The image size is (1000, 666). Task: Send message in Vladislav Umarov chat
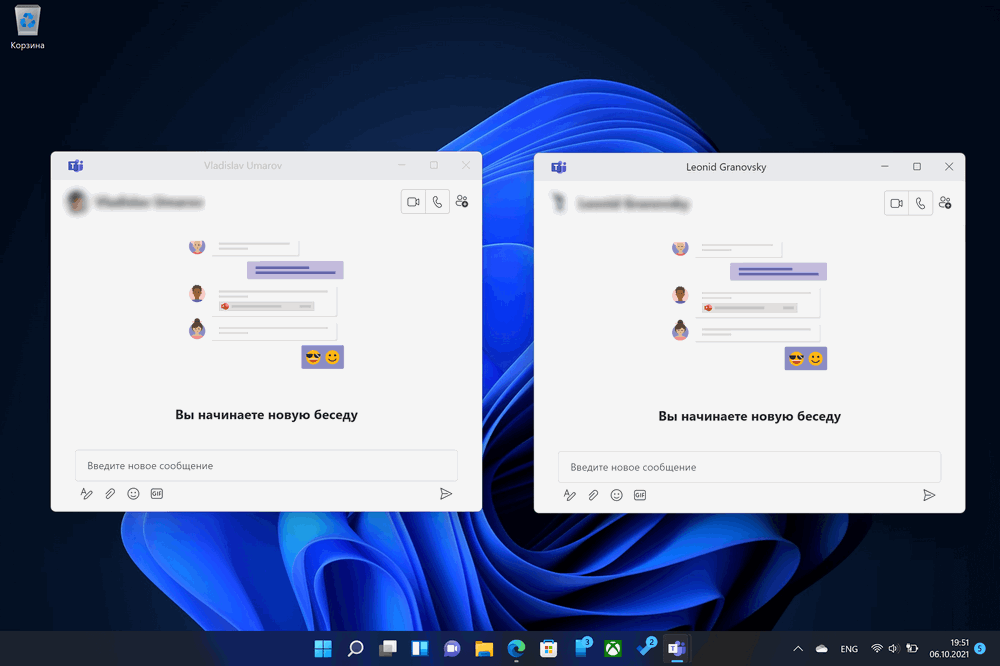tap(446, 494)
